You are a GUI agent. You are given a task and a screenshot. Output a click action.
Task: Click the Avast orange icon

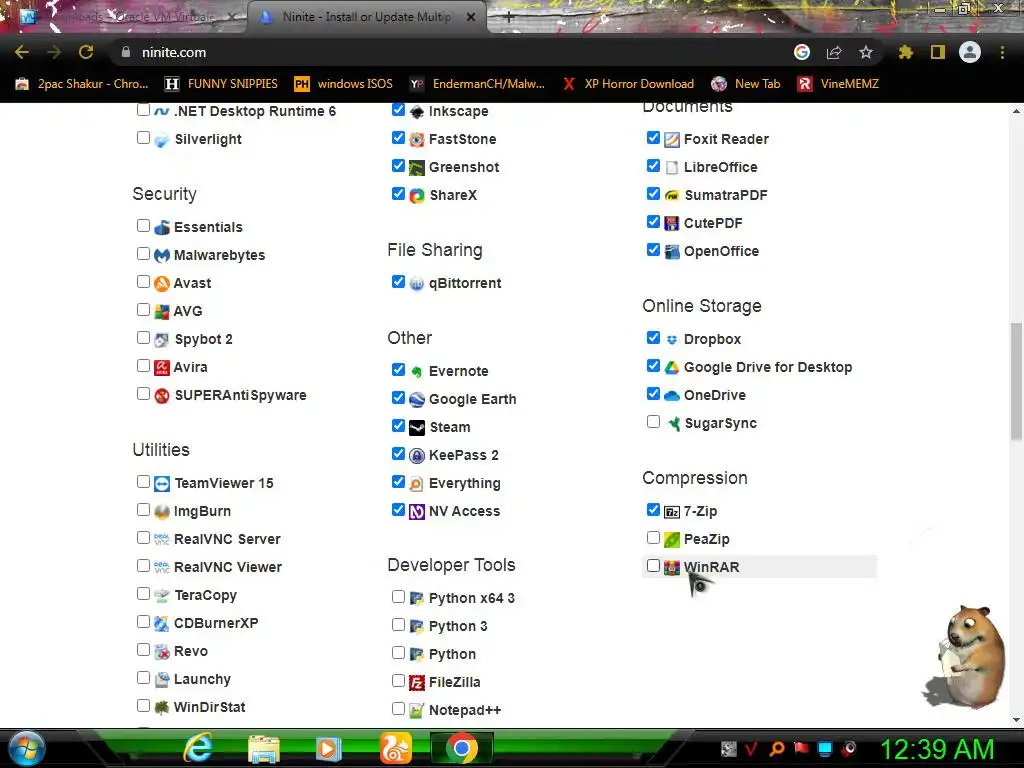pyautogui.click(x=162, y=283)
